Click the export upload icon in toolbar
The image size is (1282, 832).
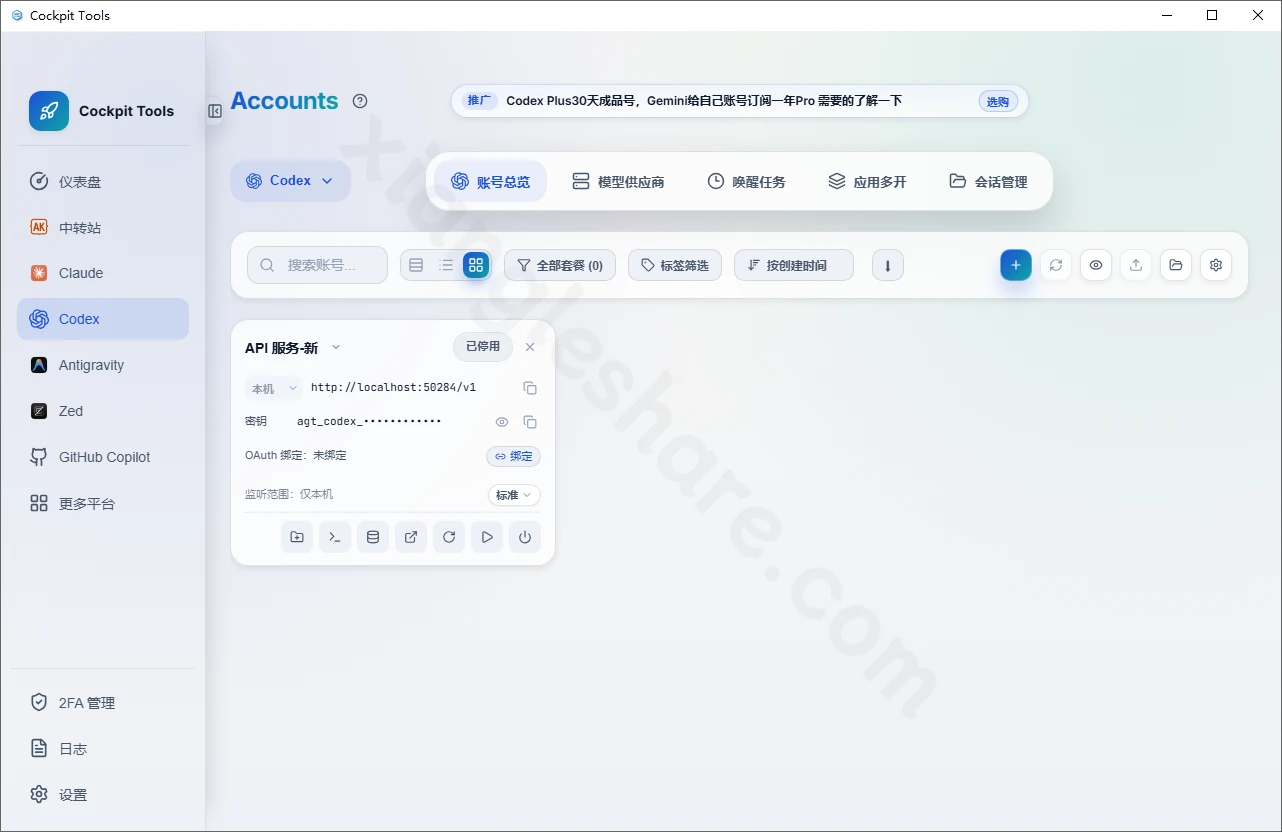(1136, 265)
